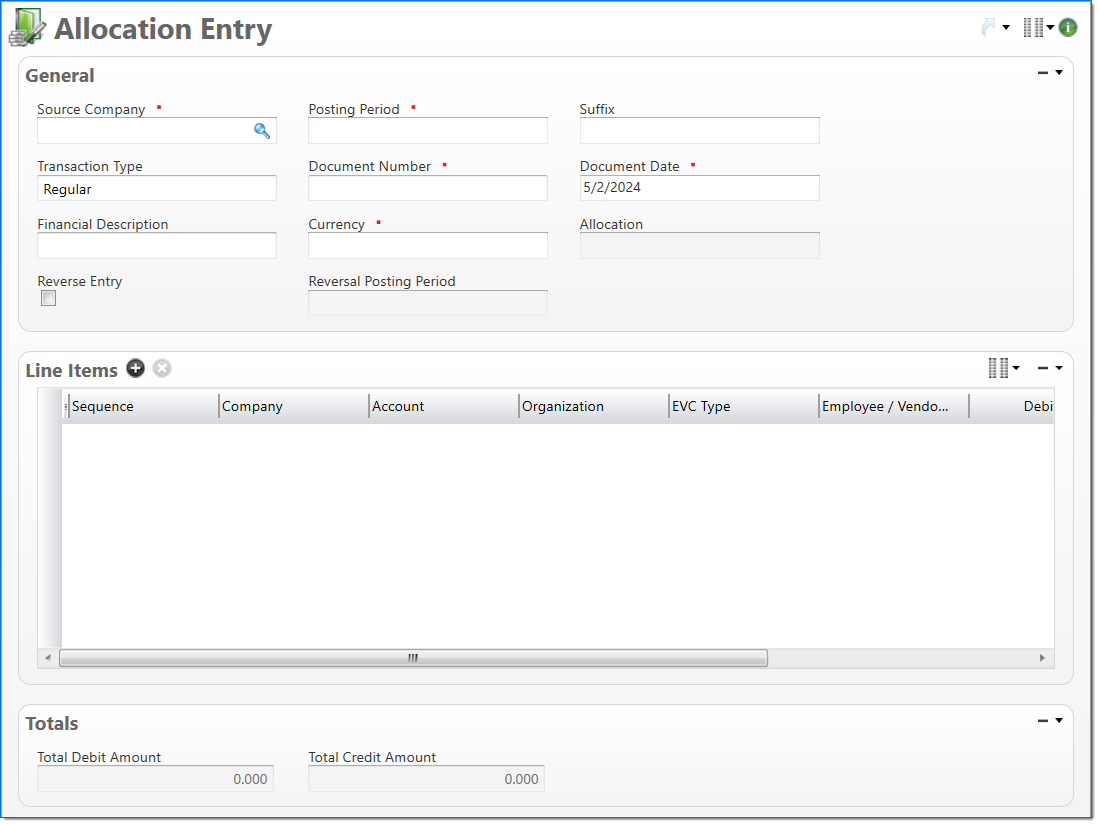Click the EVC Type column header
This screenshot has width=1098, height=824.
tap(740, 407)
